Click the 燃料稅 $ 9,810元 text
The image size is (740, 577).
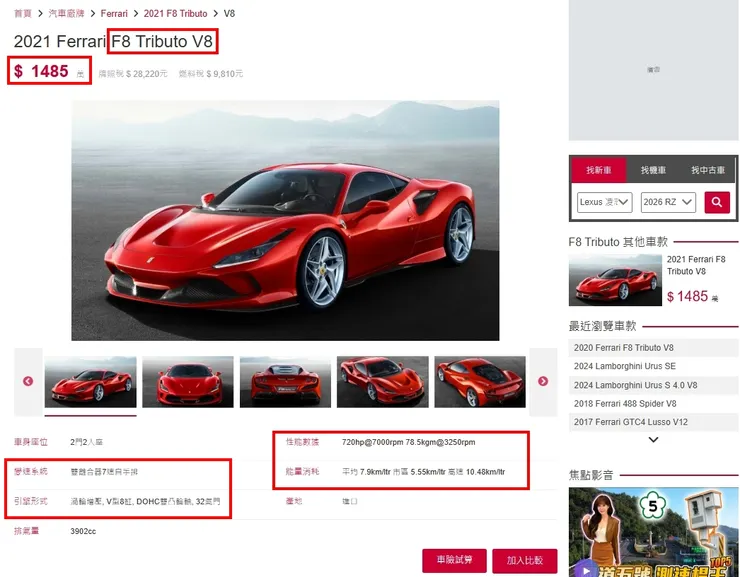pyautogui.click(x=211, y=74)
